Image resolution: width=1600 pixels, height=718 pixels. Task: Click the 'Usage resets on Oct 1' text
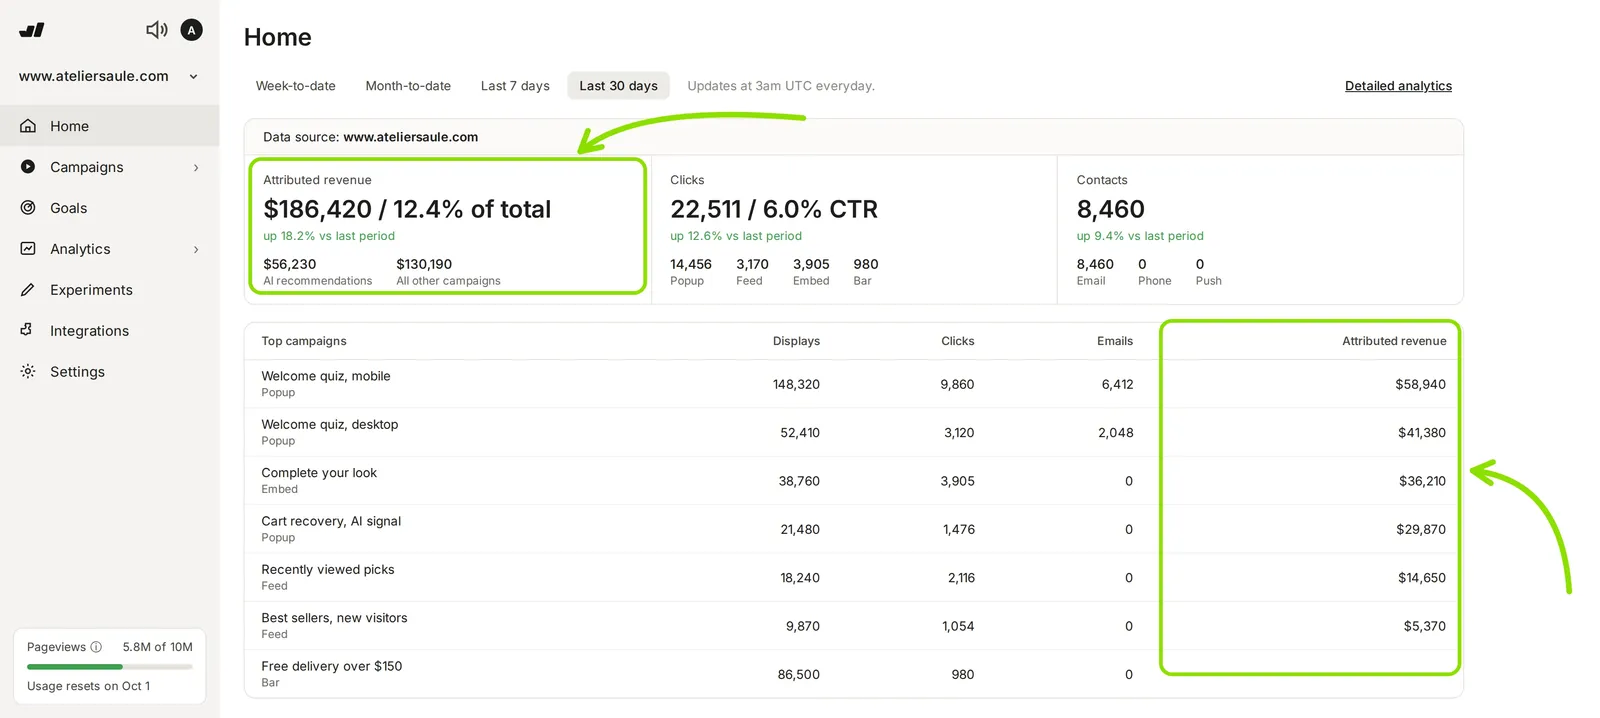tap(88, 686)
